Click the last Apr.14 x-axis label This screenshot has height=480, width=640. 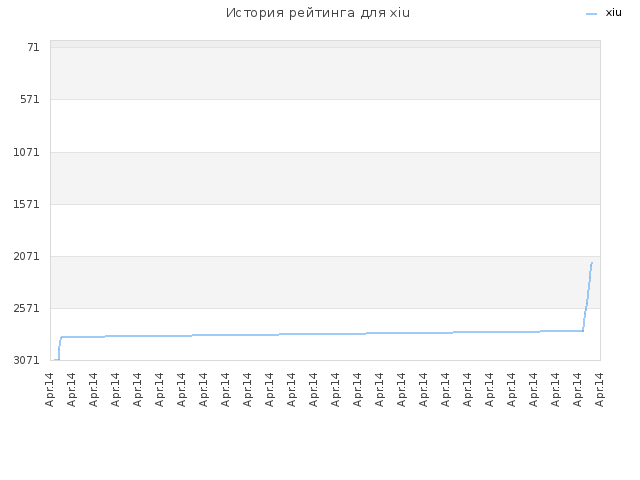599,389
